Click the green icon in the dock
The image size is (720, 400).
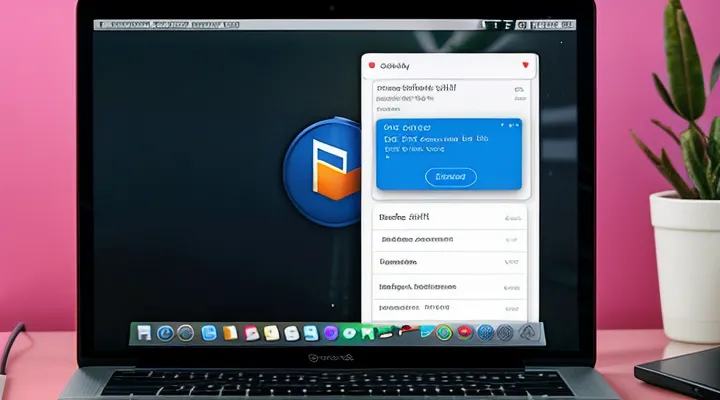point(349,333)
